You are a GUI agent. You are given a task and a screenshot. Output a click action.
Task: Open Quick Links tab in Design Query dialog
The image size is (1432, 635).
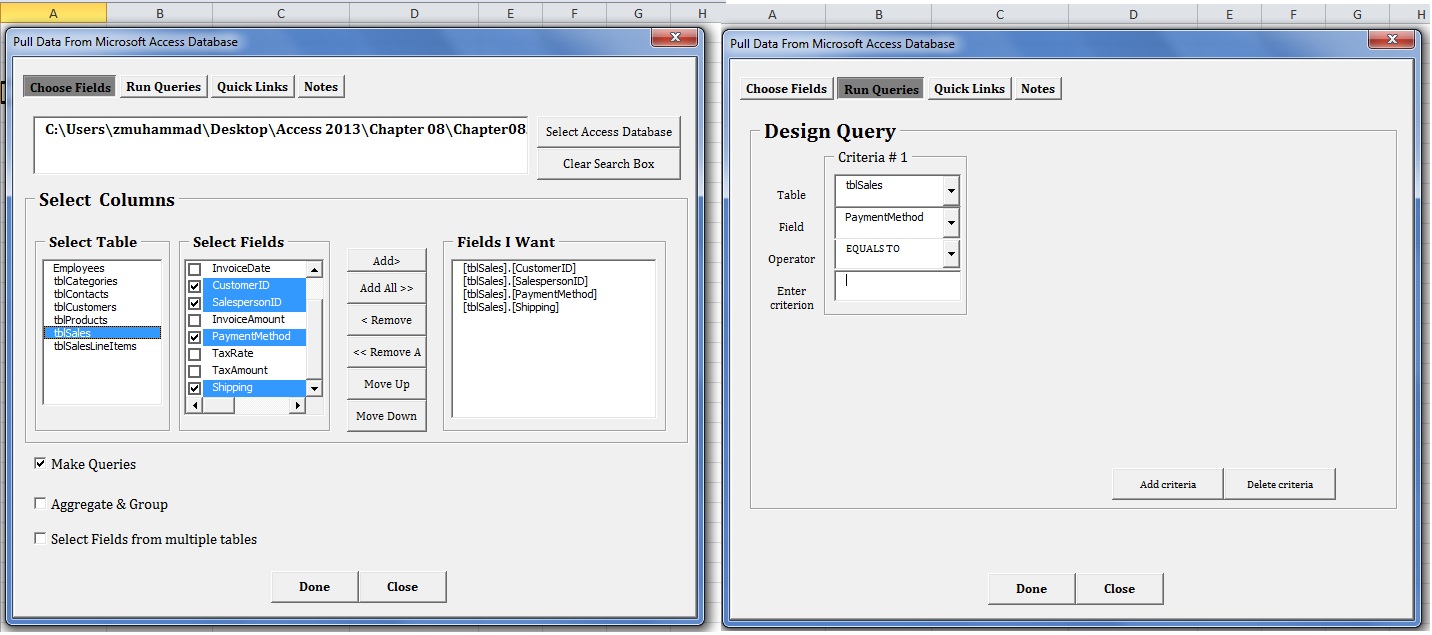[x=969, y=89]
